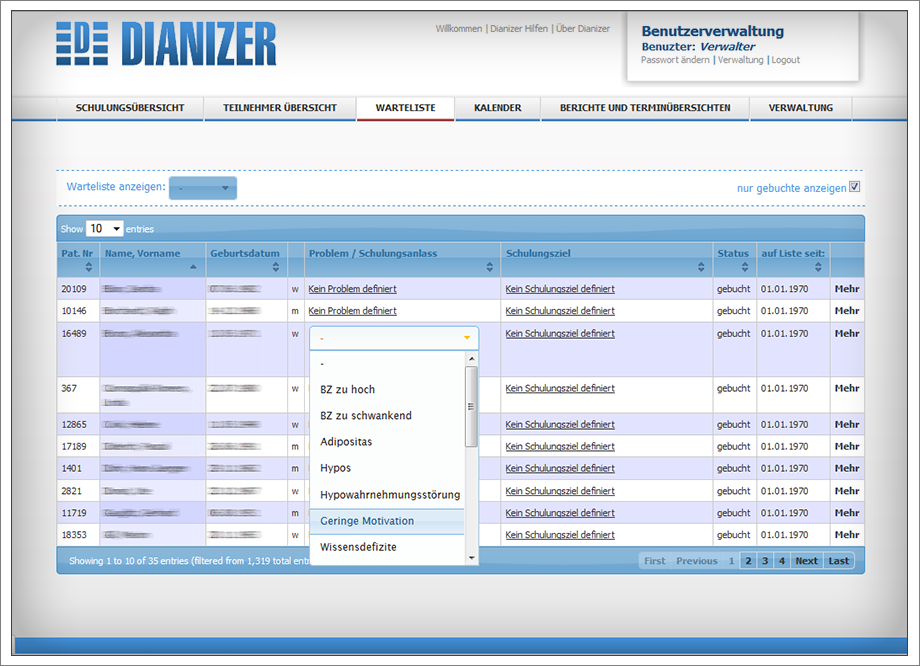The width and height of the screenshot is (920, 666).
Task: Pick Hypowahrnehmungsstörung option
Action: click(x=387, y=495)
